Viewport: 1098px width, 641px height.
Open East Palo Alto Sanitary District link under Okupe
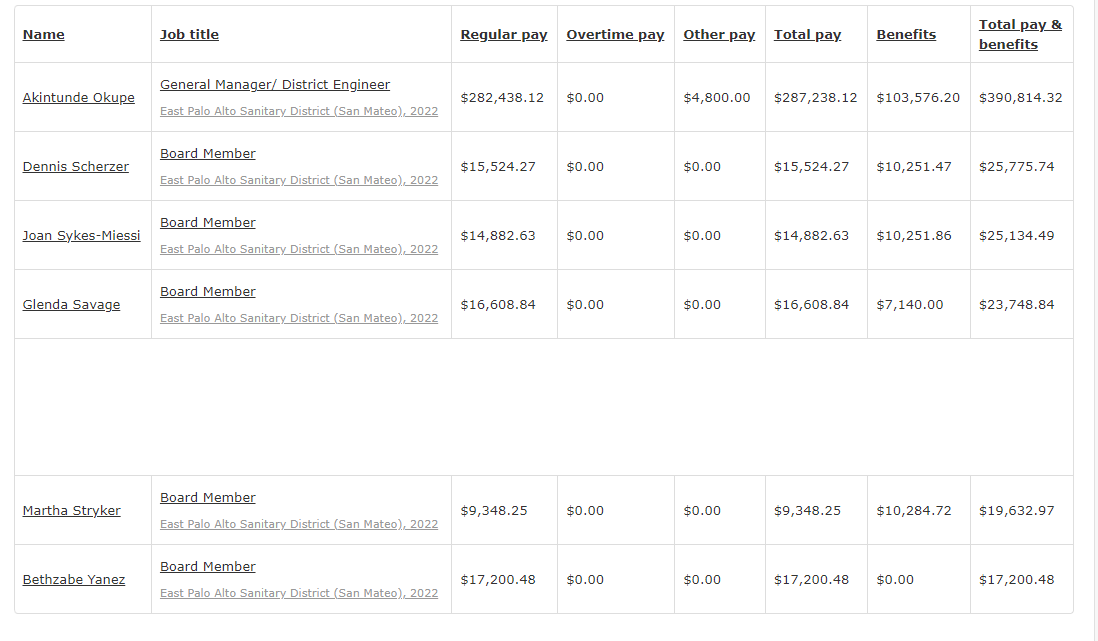pos(299,111)
